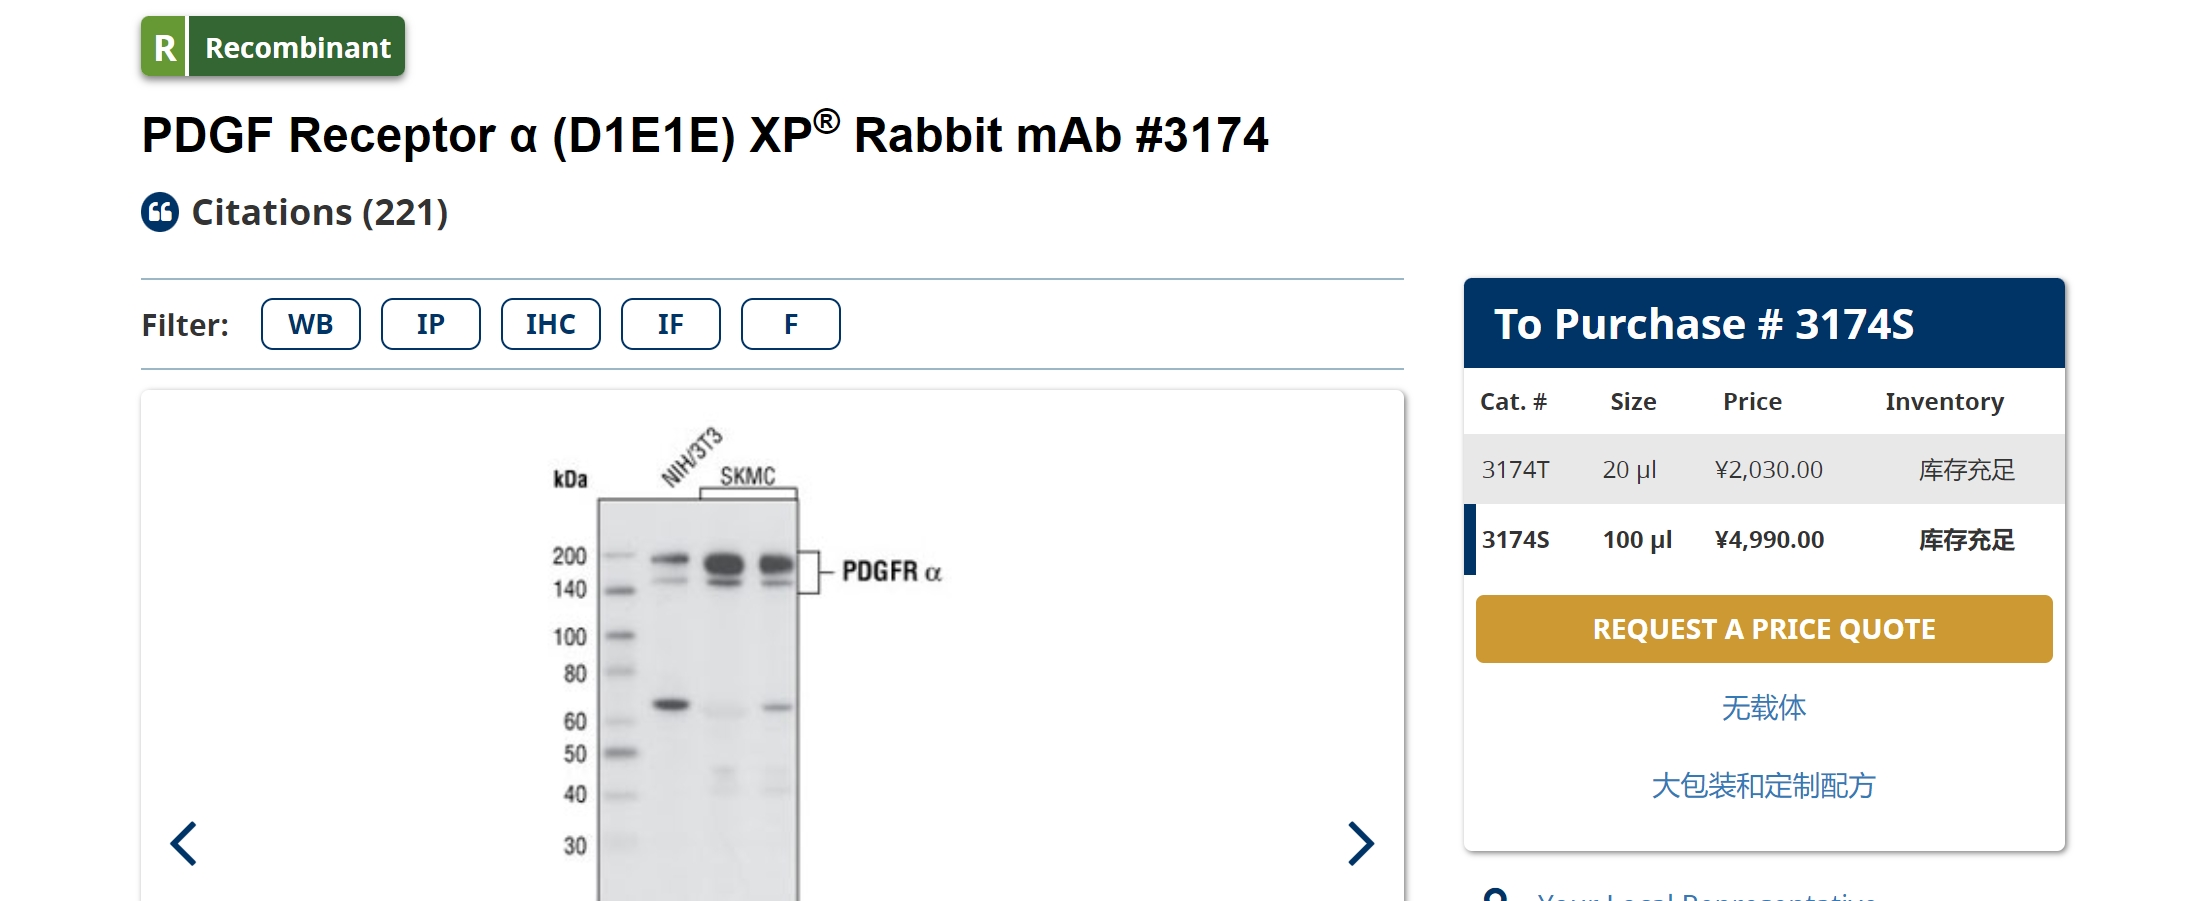Click the Recombinant badge label

tap(298, 47)
